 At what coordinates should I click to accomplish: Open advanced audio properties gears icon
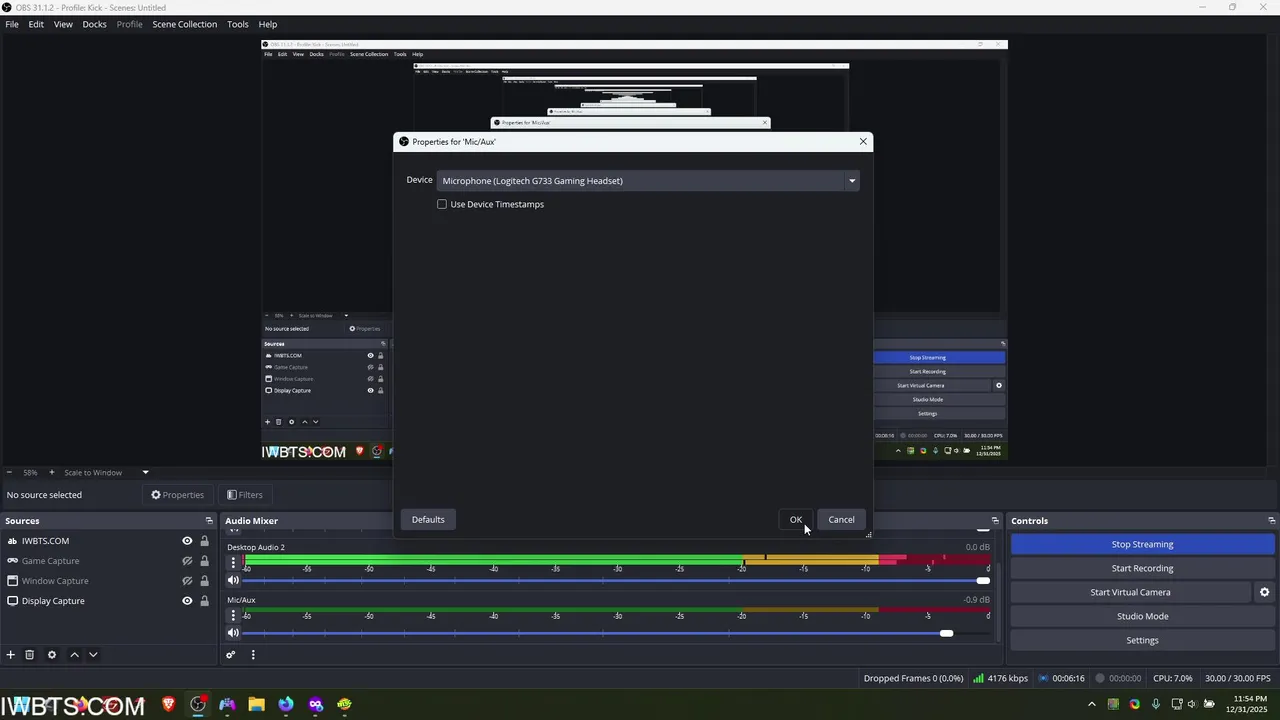(x=231, y=655)
